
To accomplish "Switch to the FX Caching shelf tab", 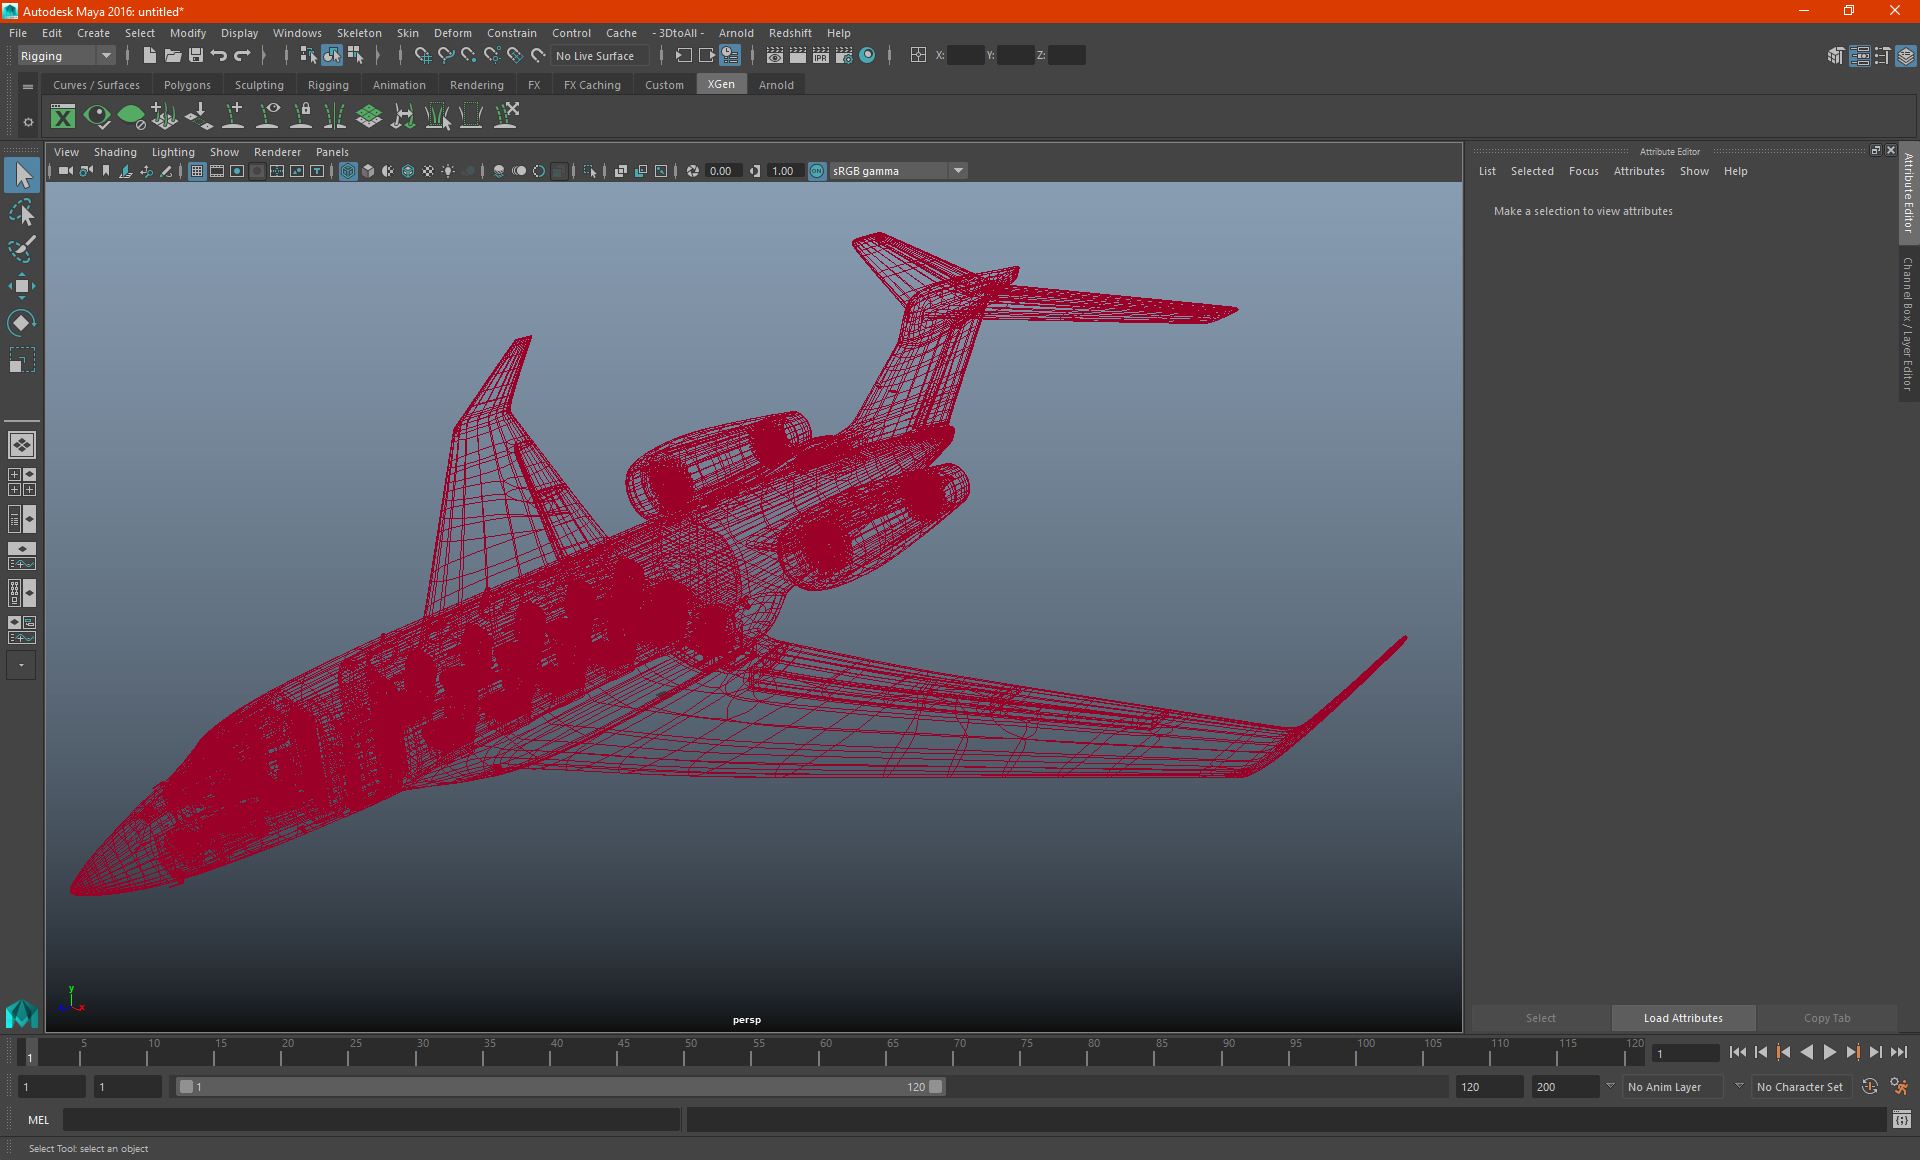I will 592,85.
